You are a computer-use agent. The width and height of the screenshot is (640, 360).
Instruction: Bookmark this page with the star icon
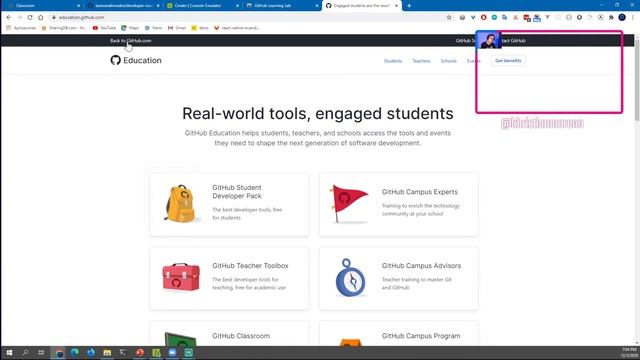(x=449, y=18)
